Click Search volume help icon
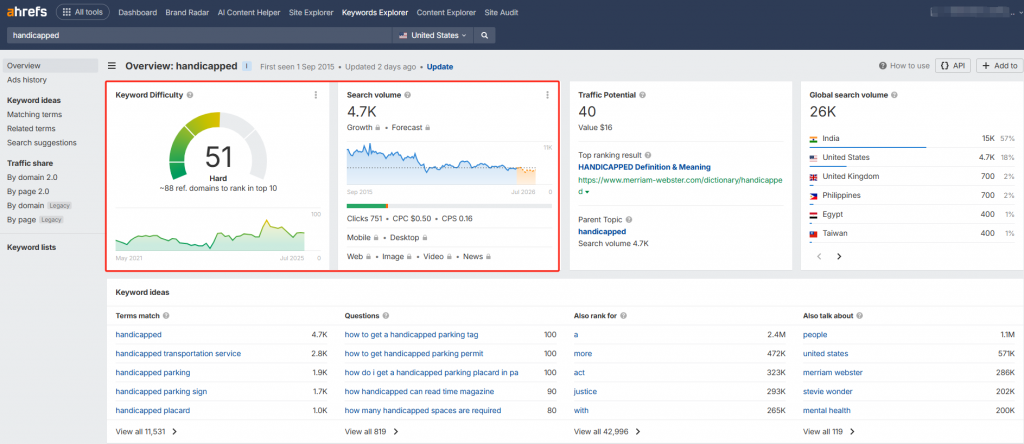Viewport: 1024px width, 444px height. tap(408, 95)
